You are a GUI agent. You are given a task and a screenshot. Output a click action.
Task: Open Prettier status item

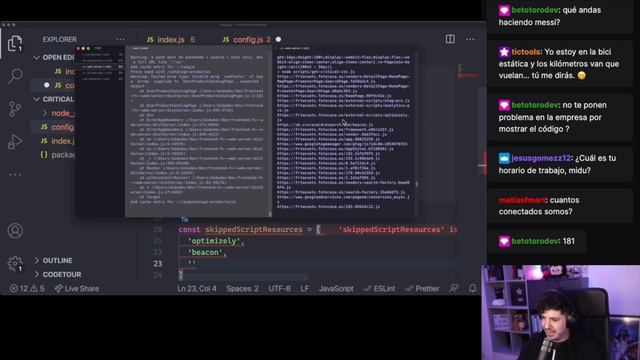point(422,289)
